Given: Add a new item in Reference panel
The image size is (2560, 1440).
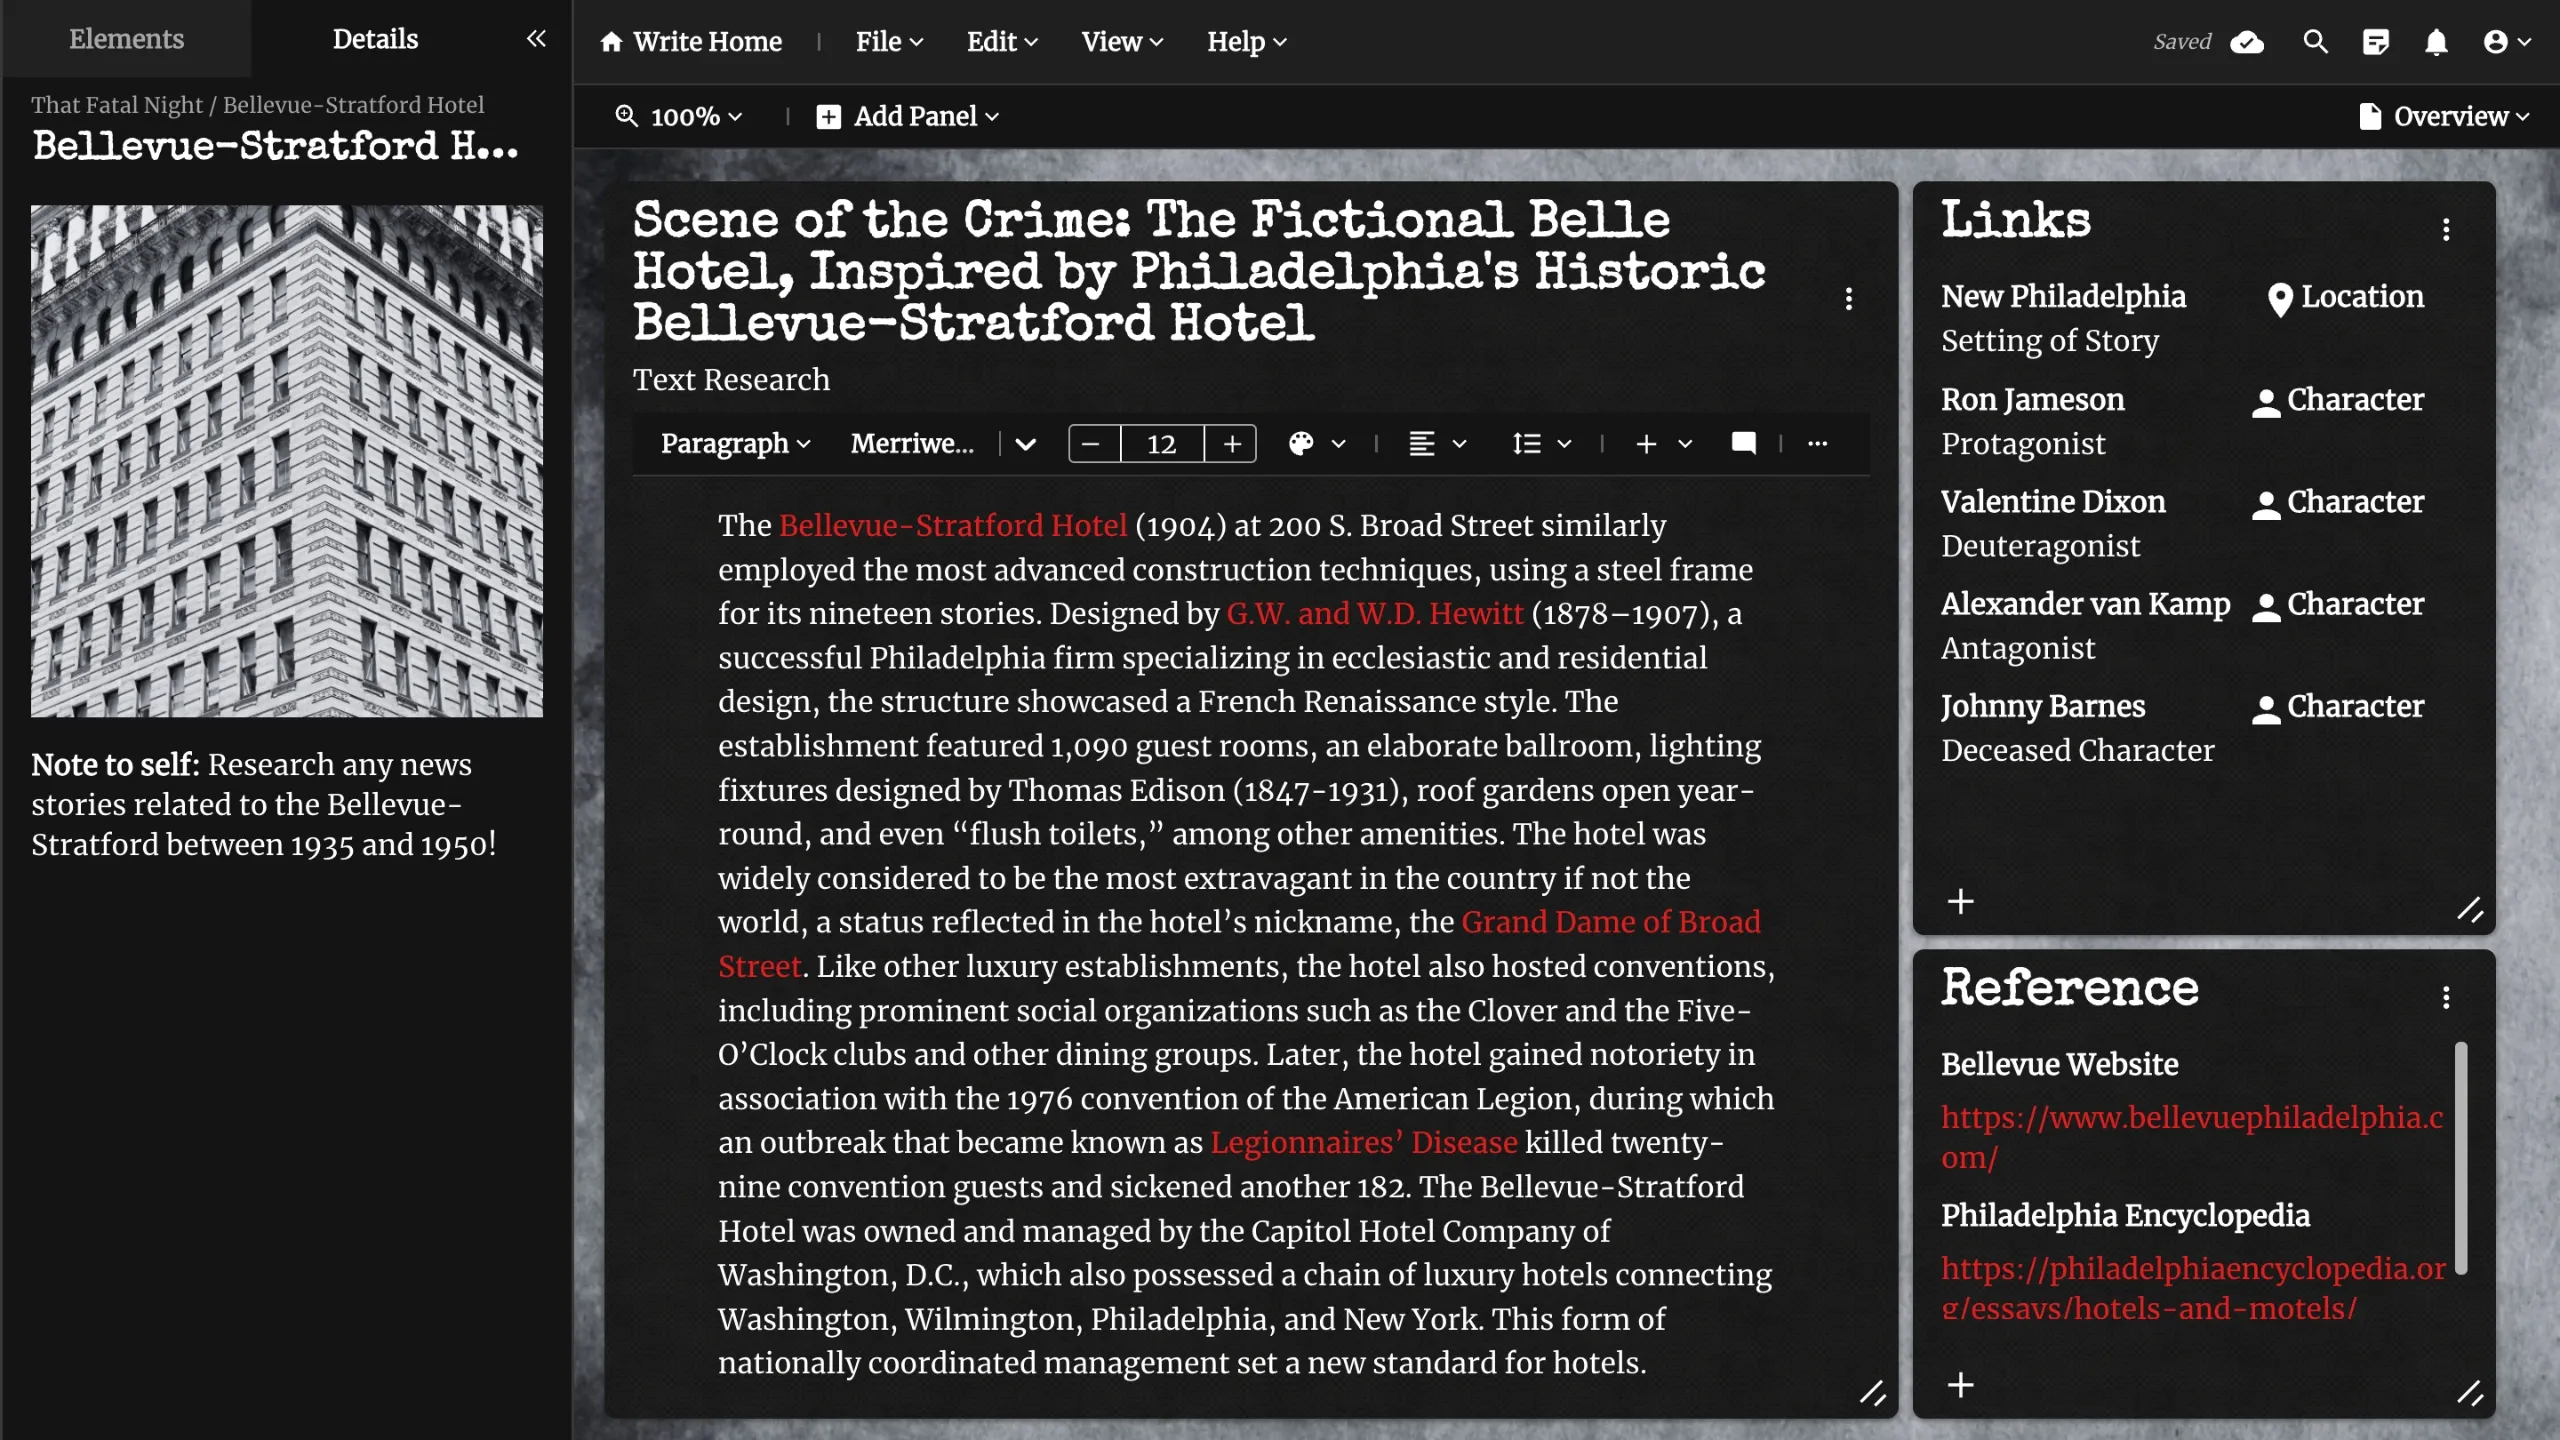Looking at the screenshot, I should pos(1960,1385).
